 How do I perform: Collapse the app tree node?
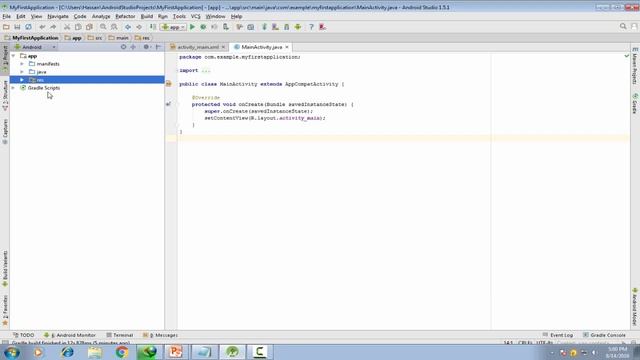coord(13,56)
